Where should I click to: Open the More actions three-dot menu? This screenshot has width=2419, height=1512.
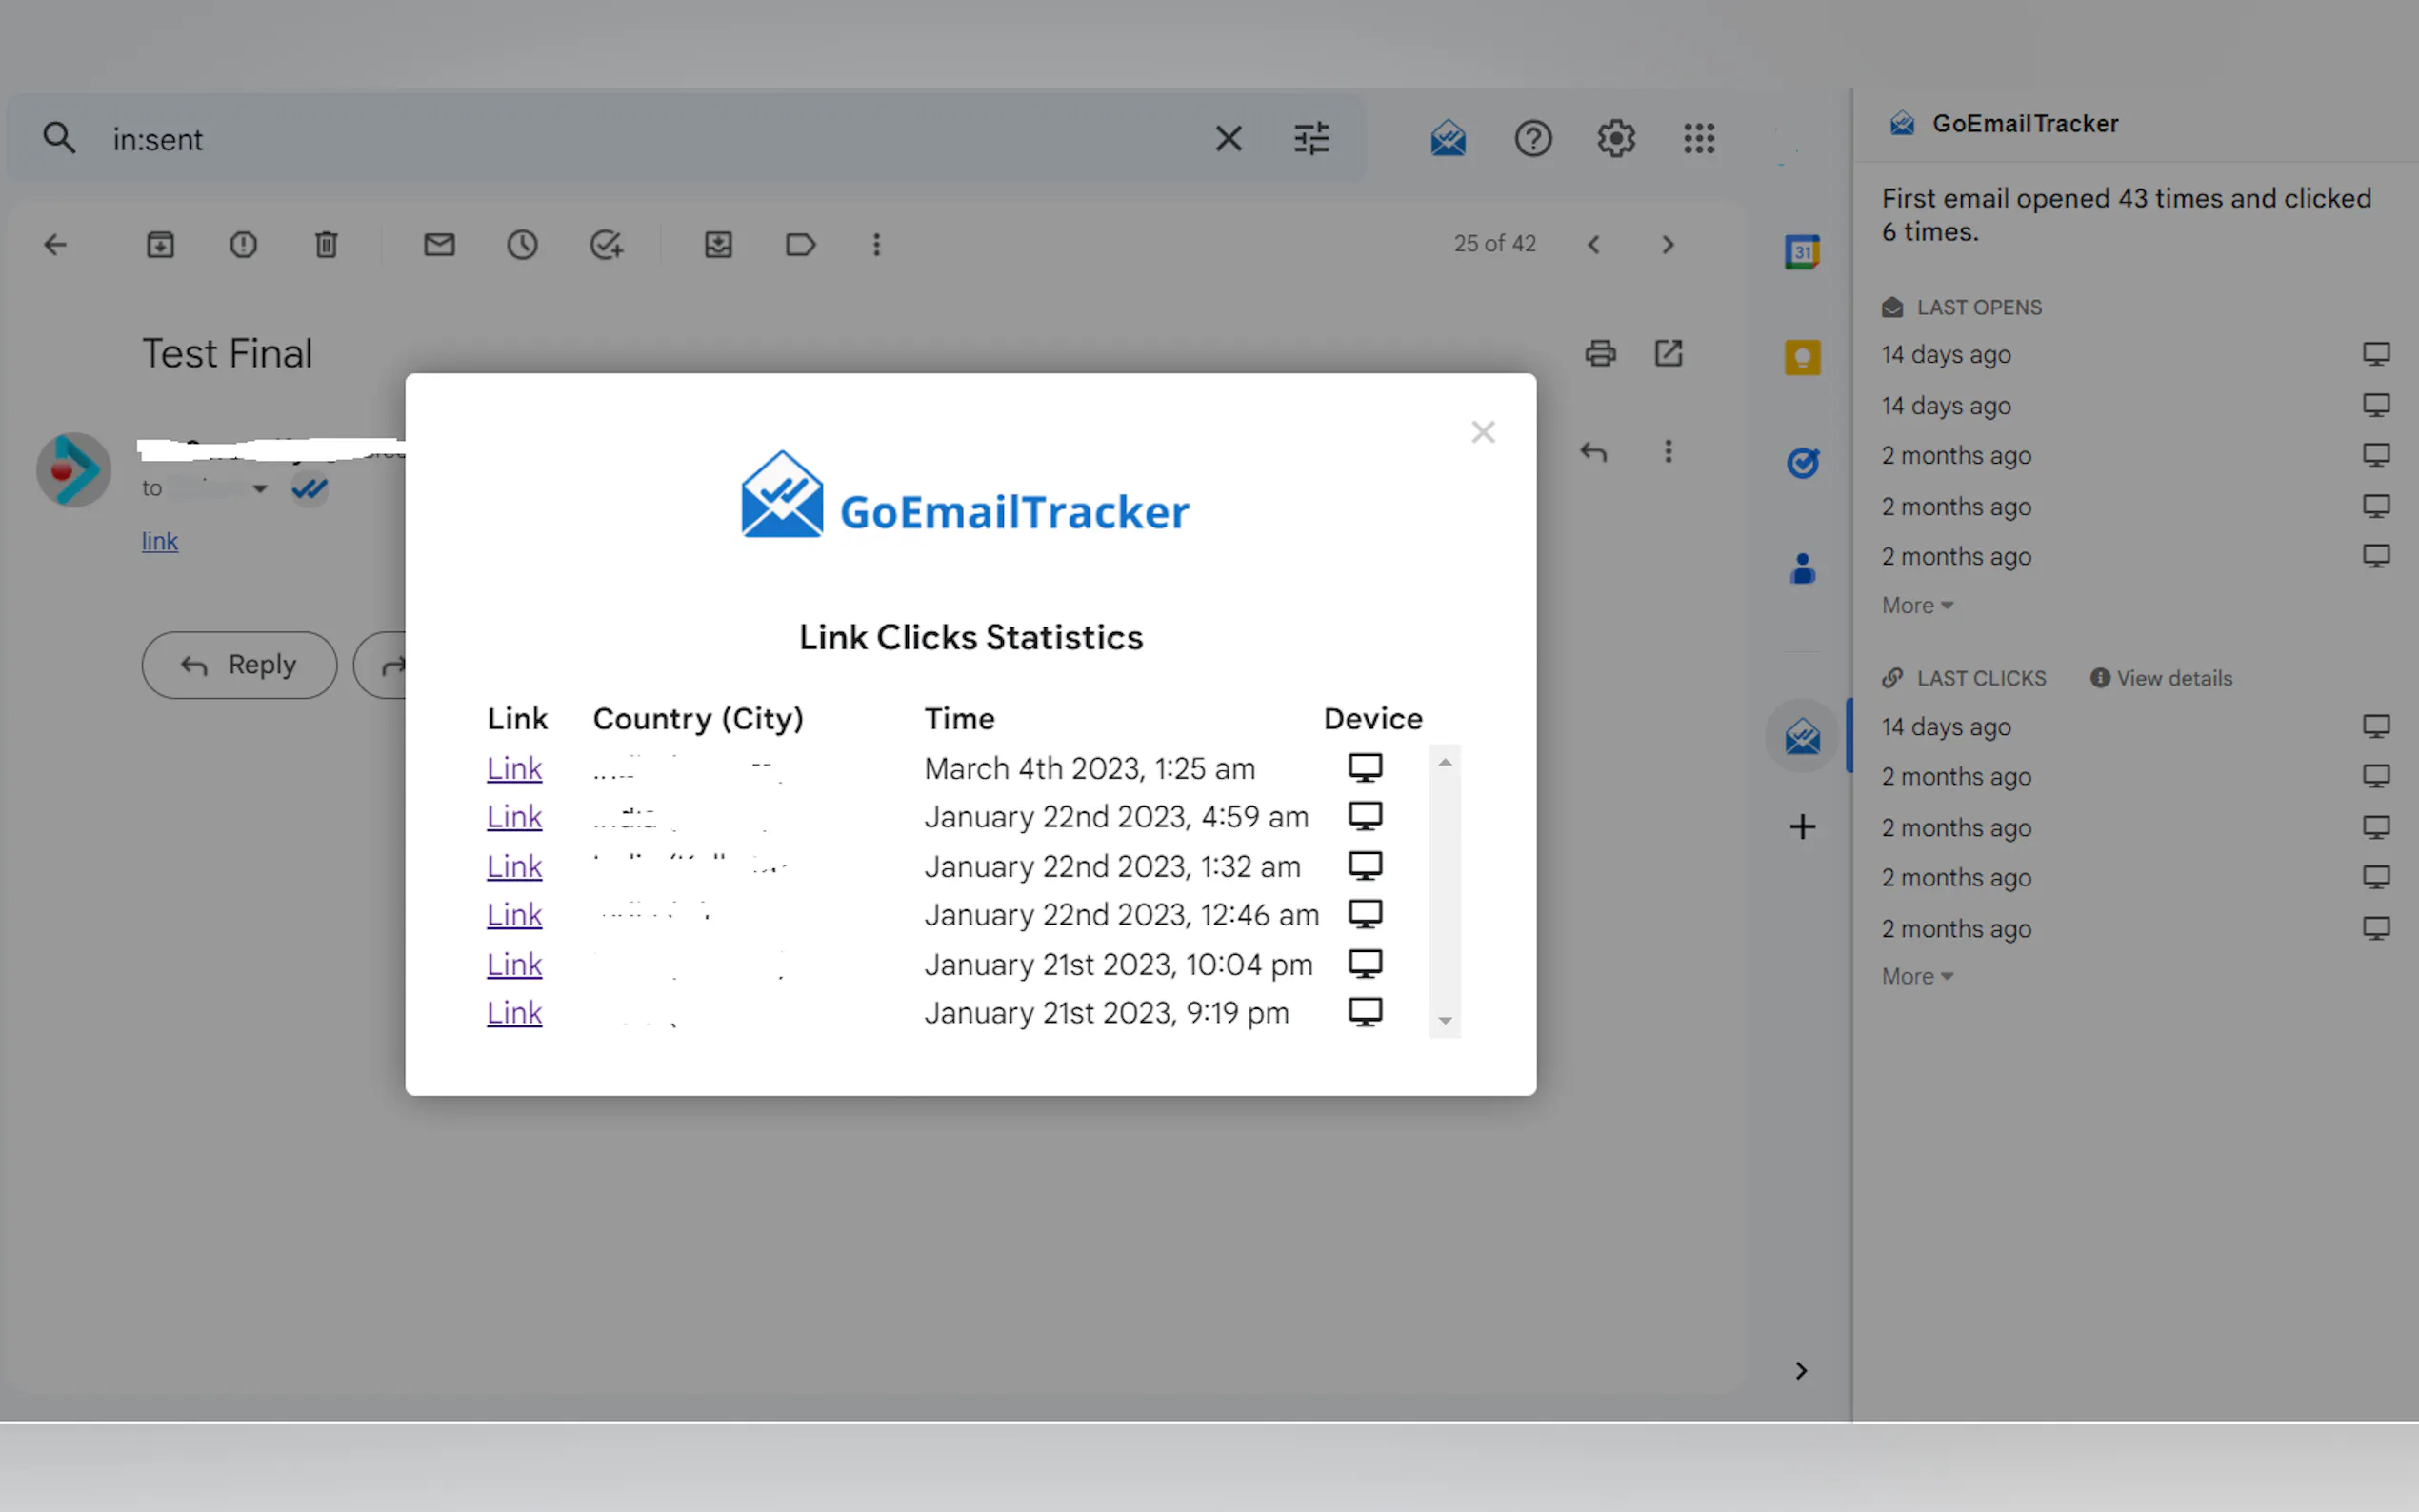876,245
